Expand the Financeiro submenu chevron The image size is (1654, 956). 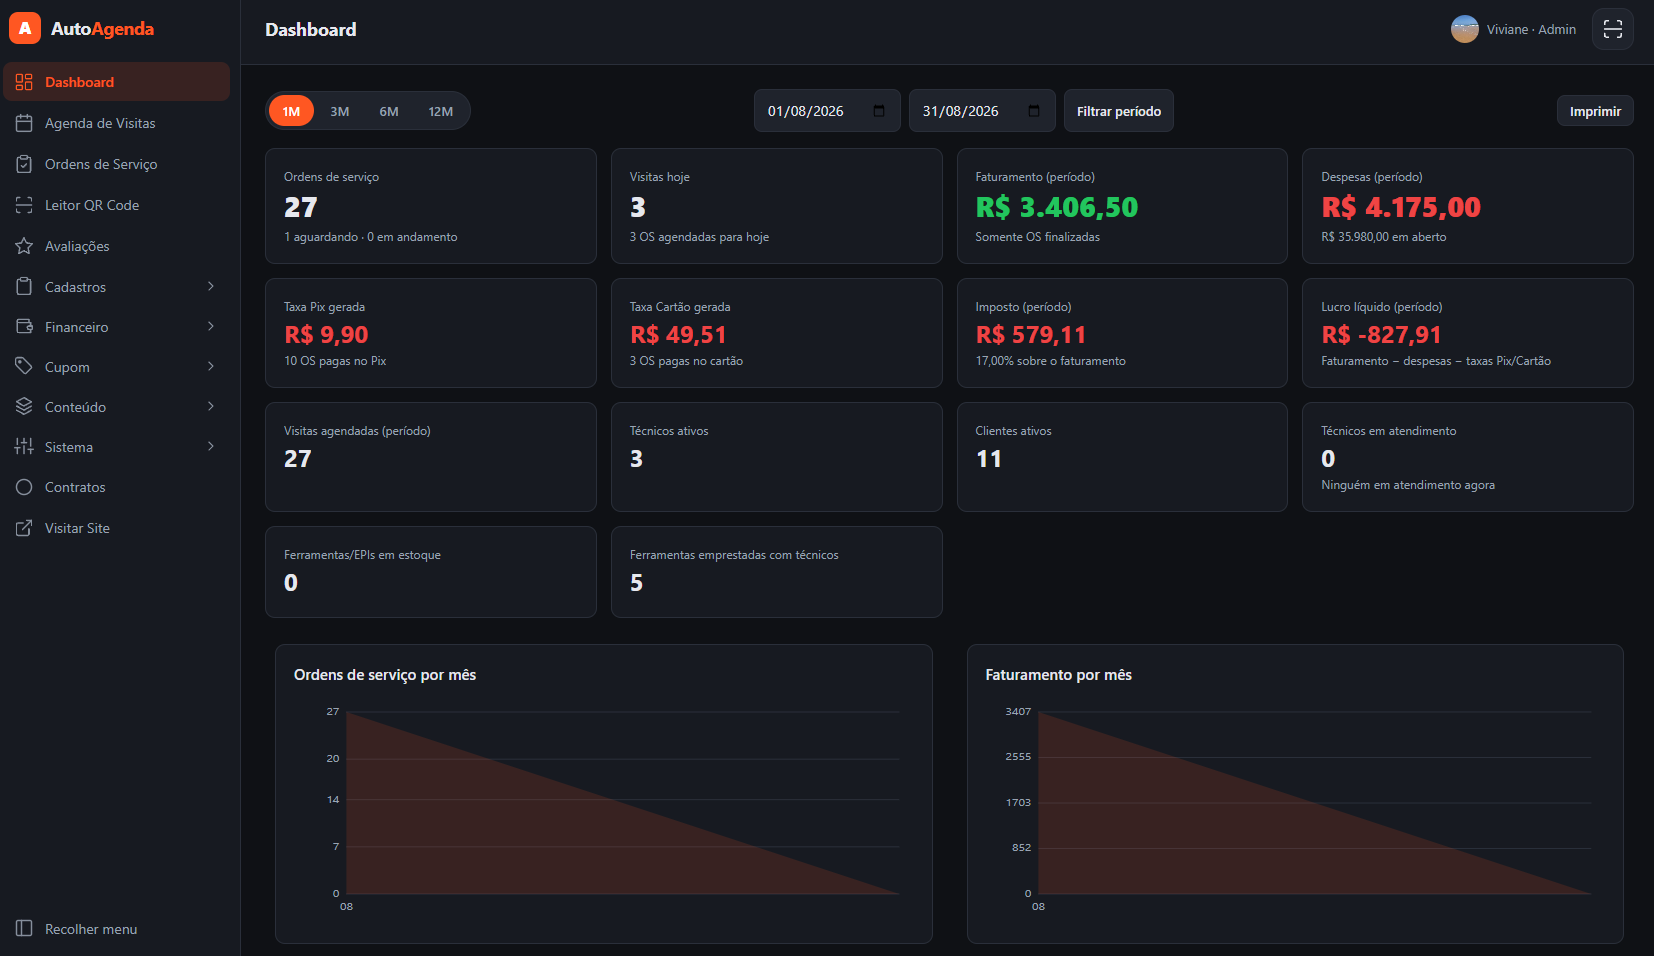pos(211,326)
